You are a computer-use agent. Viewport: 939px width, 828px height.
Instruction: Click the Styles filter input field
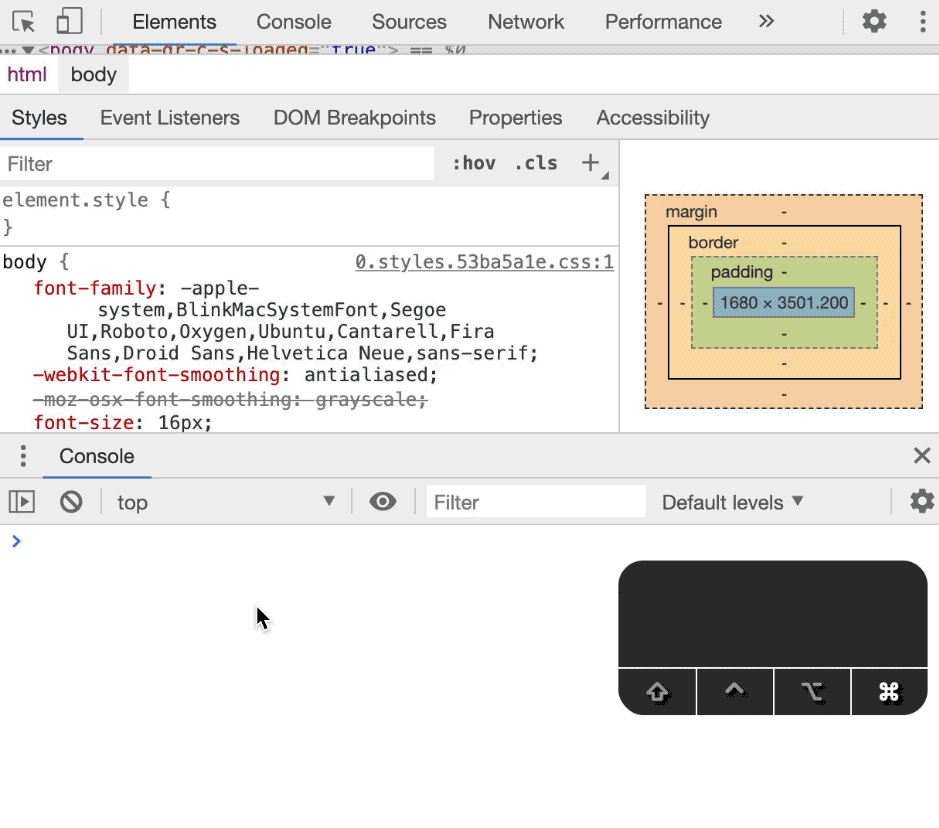point(217,164)
